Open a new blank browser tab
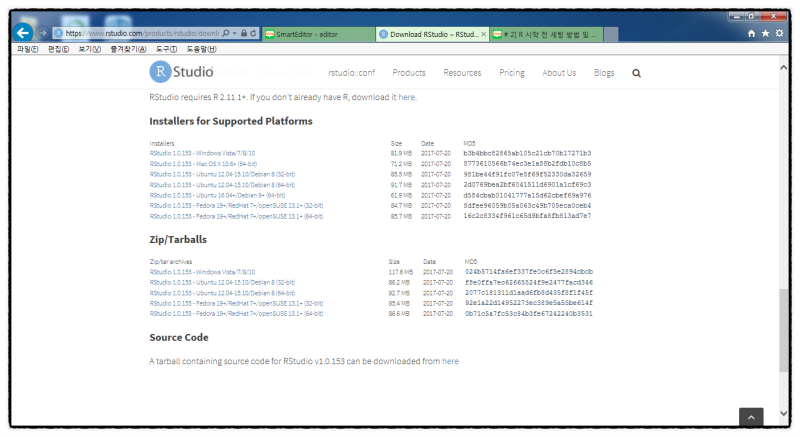 coord(611,34)
